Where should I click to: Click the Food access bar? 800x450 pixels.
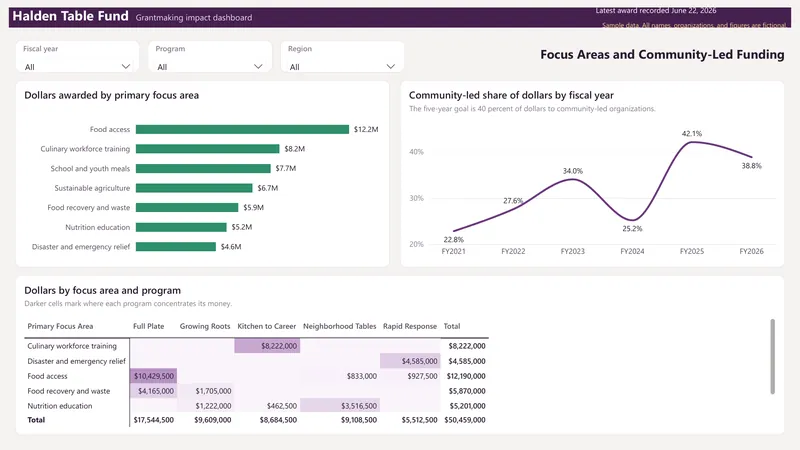[242, 130]
